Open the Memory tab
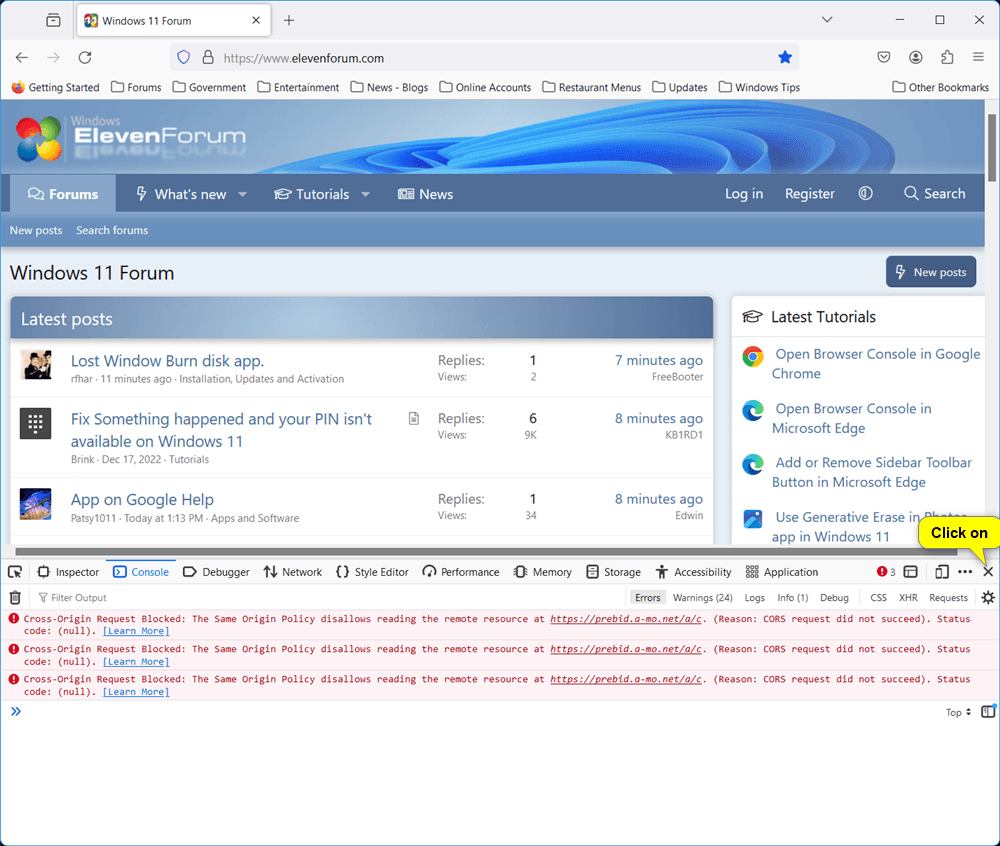 click(x=543, y=572)
